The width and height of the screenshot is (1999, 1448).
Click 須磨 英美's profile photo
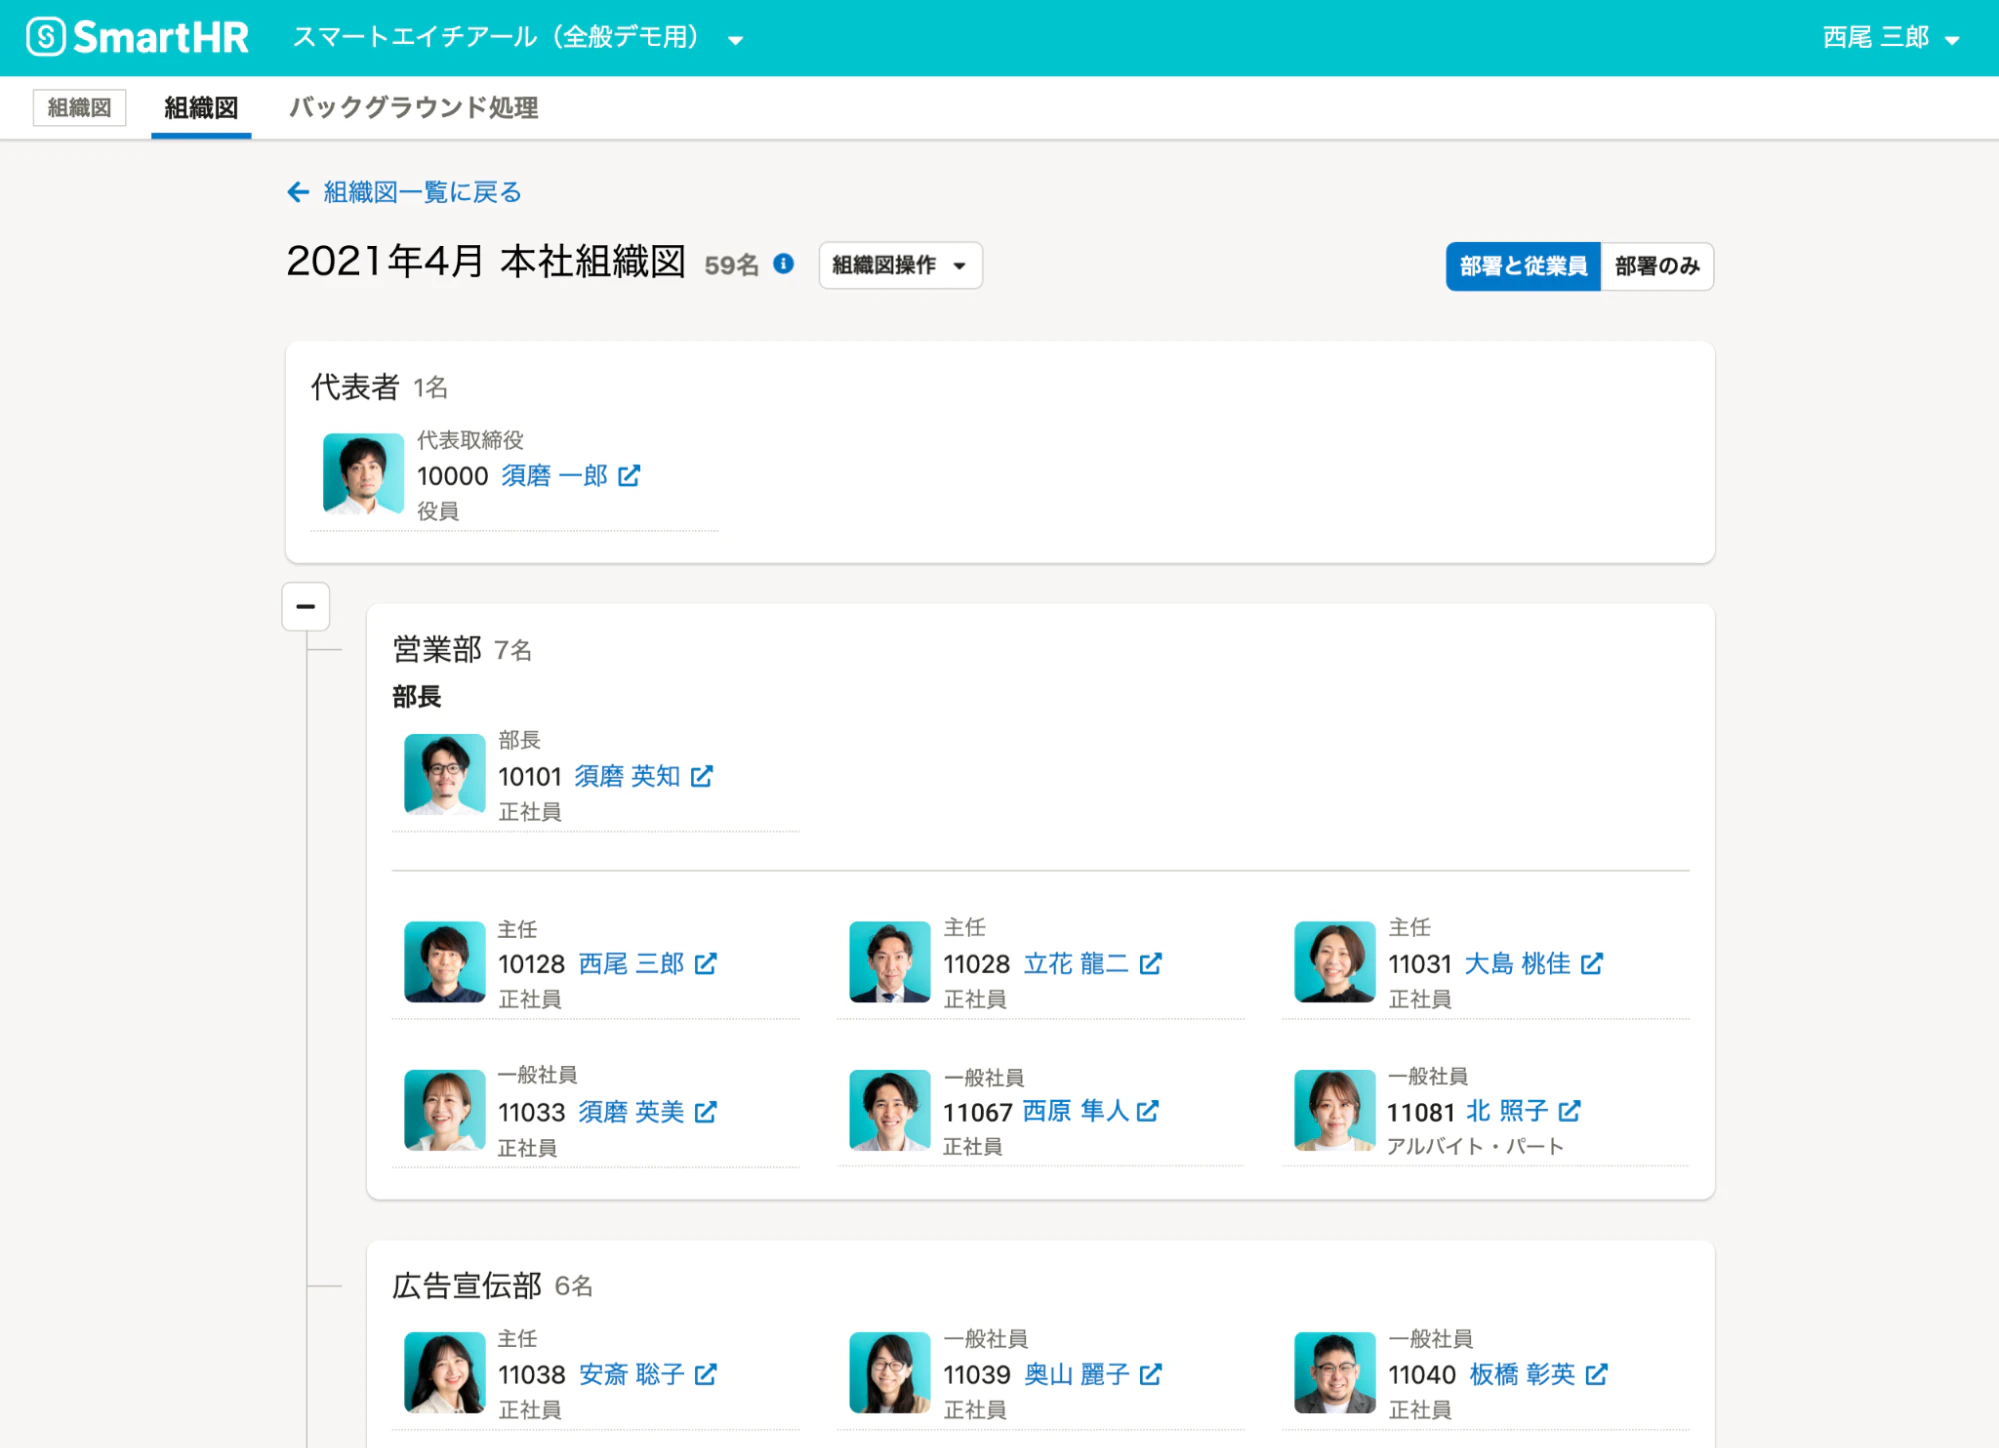(x=445, y=1110)
